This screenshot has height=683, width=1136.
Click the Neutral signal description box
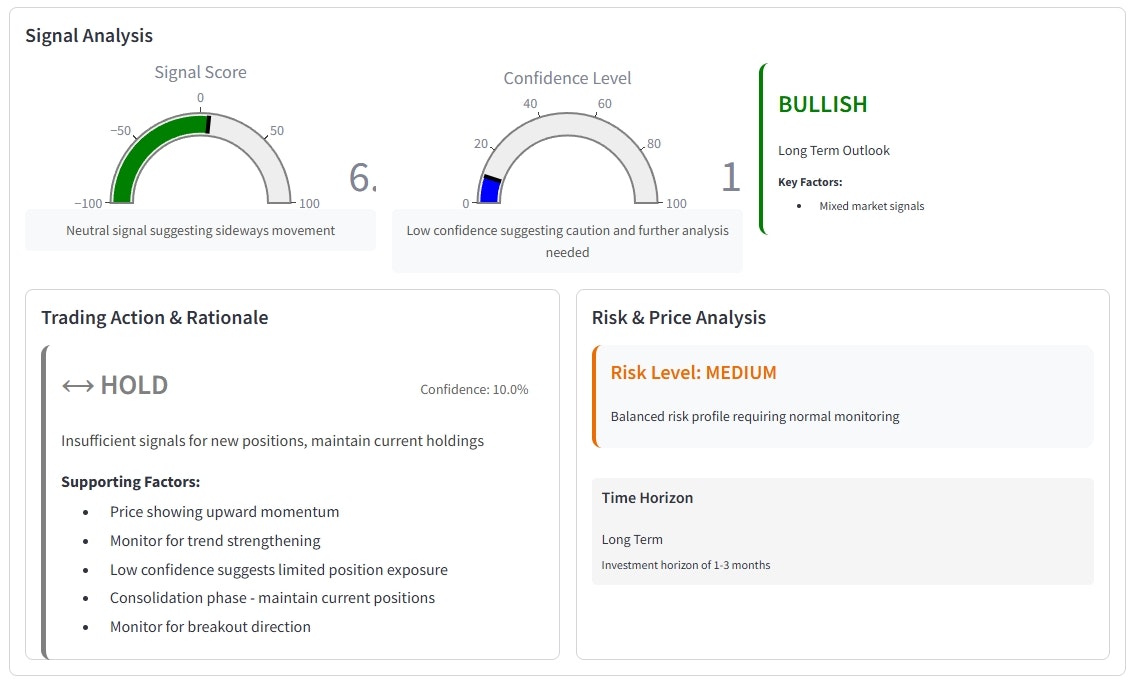201,230
